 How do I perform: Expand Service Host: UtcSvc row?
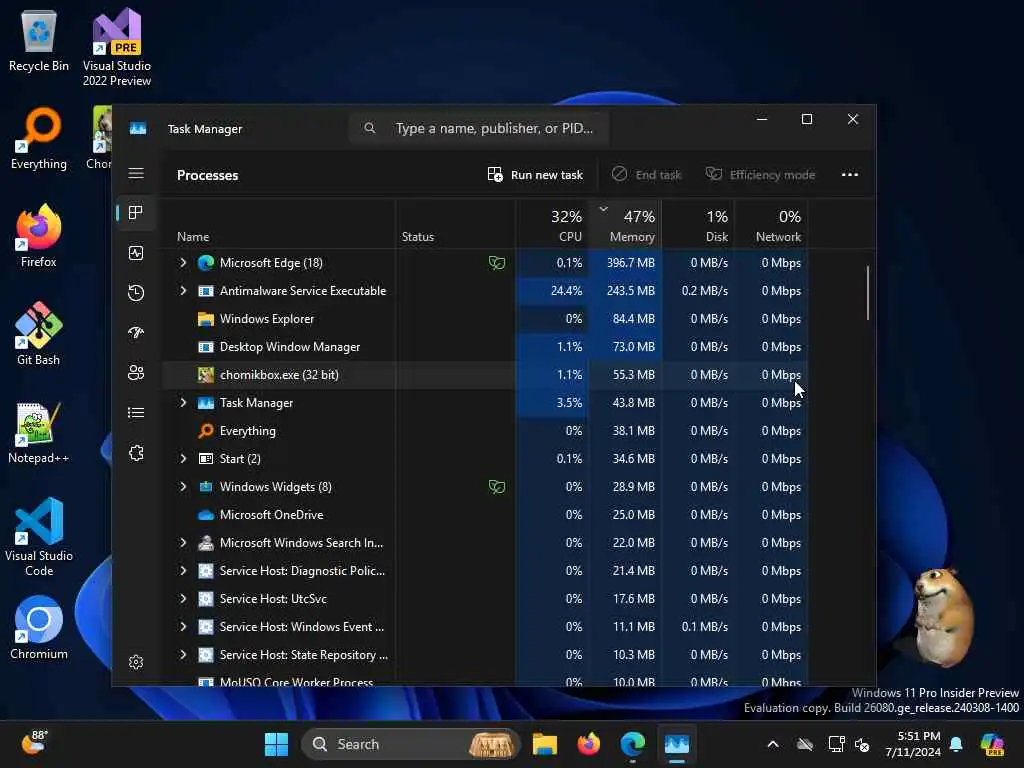[x=183, y=598]
